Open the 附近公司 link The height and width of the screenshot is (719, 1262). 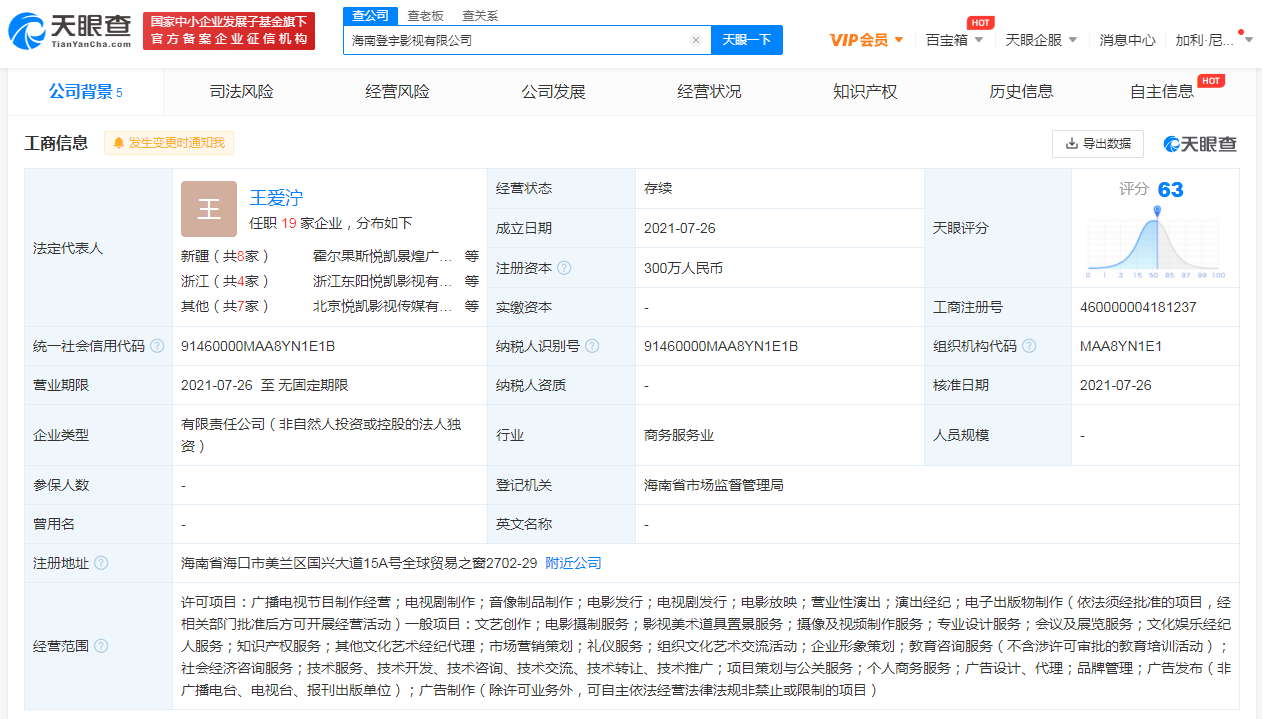(x=573, y=563)
